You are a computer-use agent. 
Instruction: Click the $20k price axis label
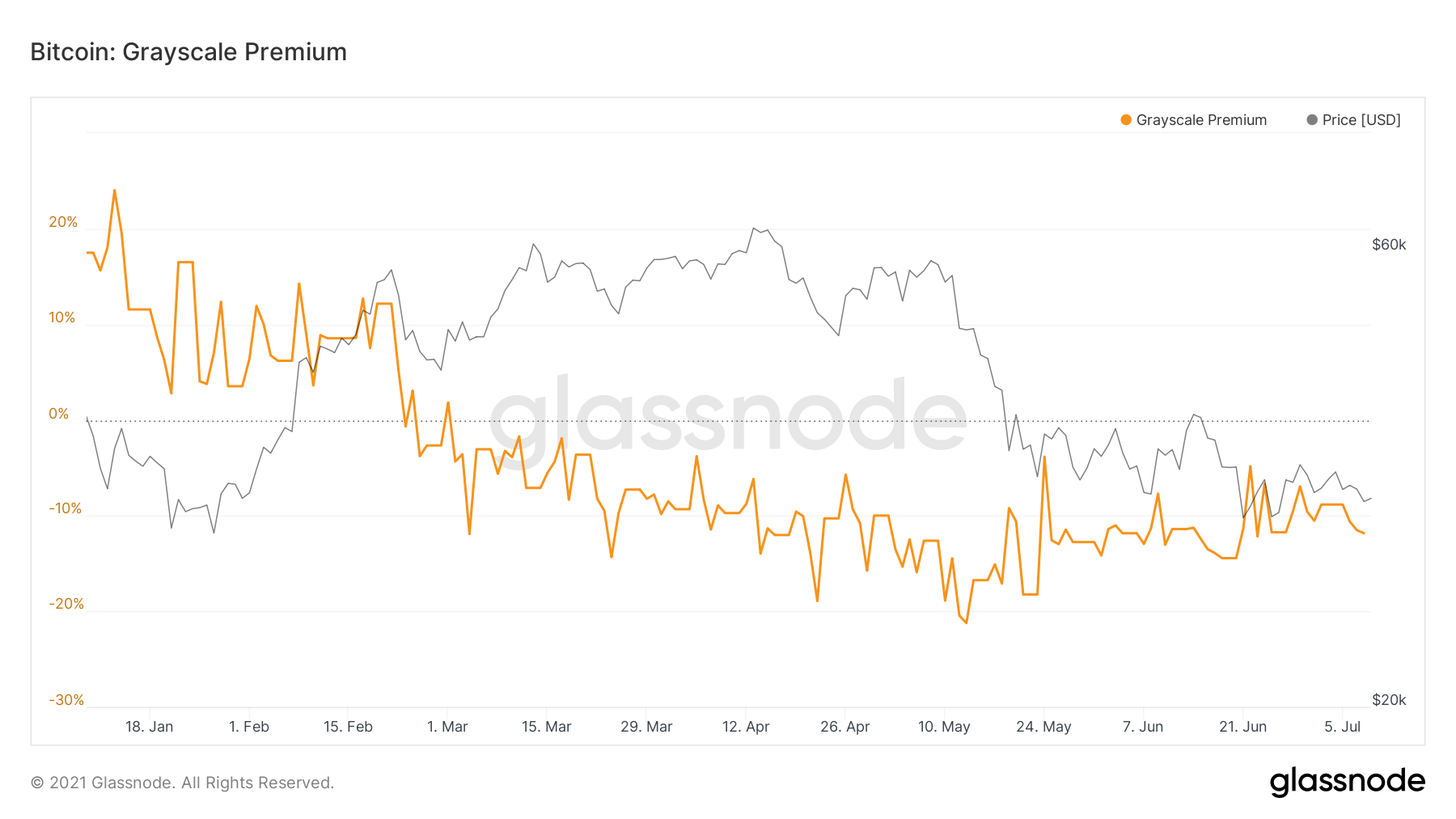pyautogui.click(x=1389, y=700)
